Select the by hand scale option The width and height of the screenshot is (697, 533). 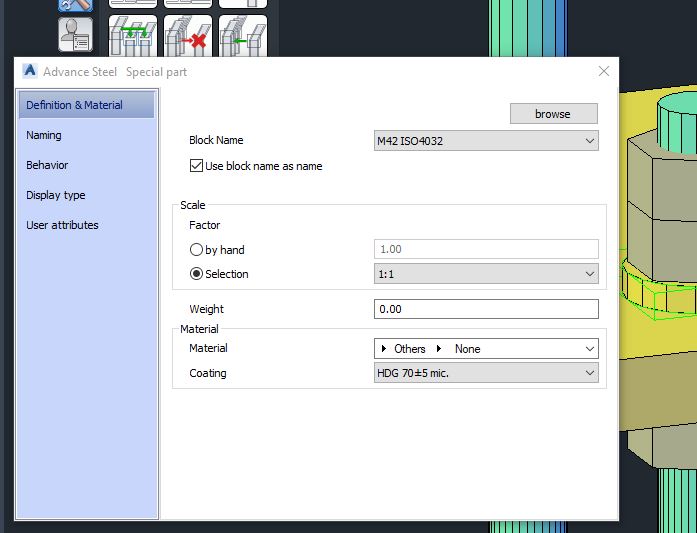pos(196,249)
